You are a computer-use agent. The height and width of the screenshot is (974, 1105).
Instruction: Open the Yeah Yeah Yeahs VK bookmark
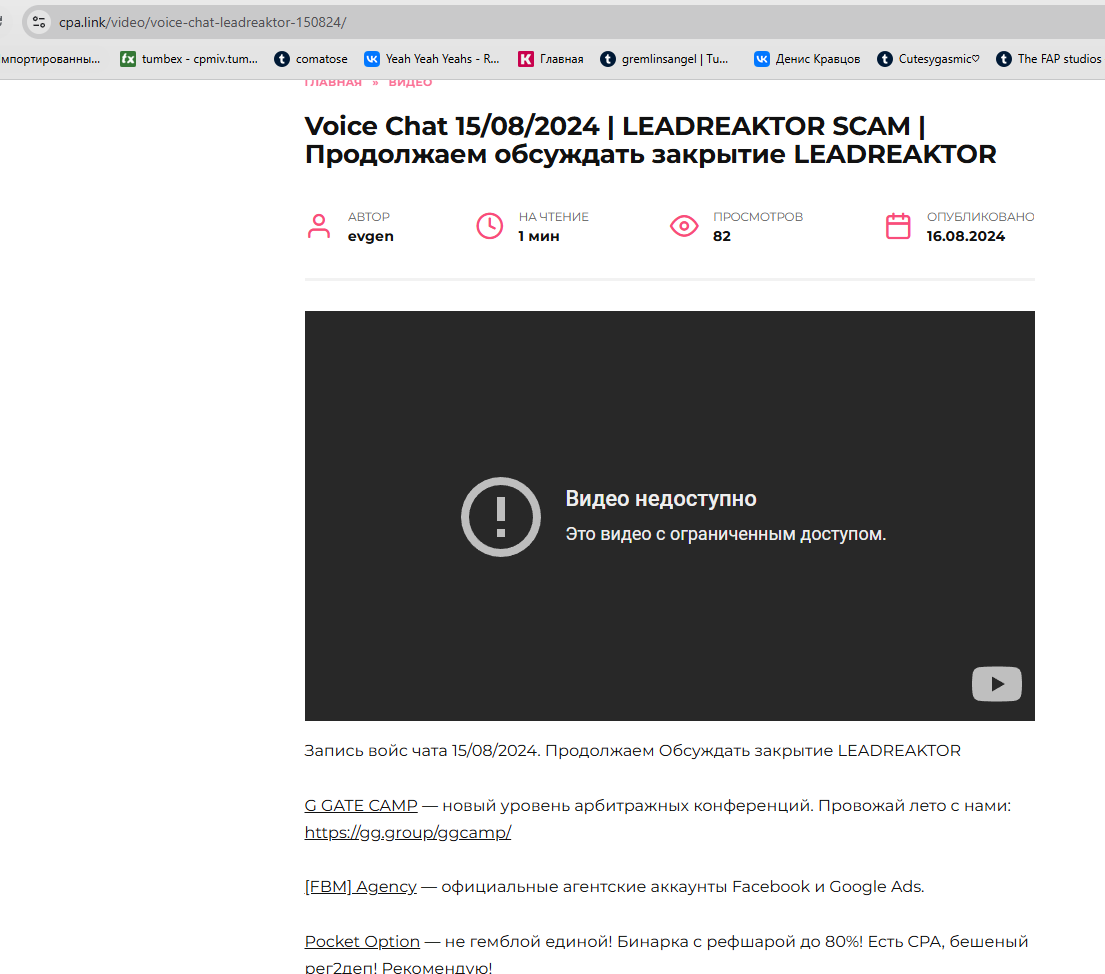431,59
